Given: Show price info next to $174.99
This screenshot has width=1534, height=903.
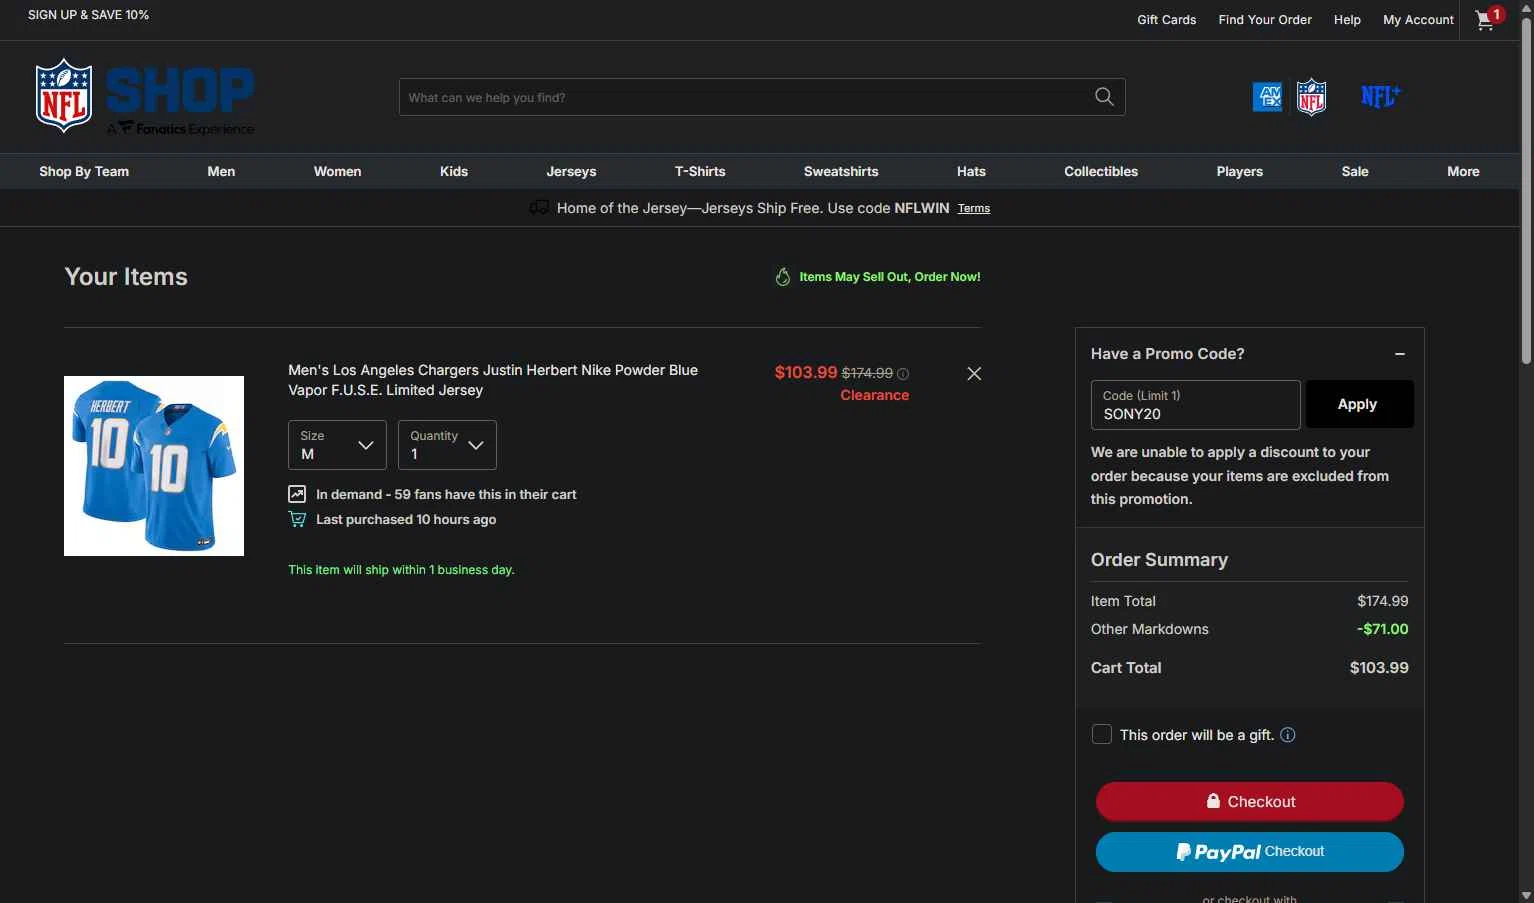Looking at the screenshot, I should pos(903,374).
